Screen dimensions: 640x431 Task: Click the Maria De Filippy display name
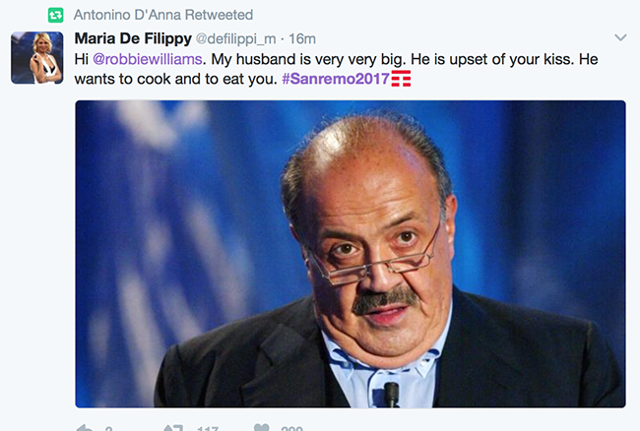[133, 38]
